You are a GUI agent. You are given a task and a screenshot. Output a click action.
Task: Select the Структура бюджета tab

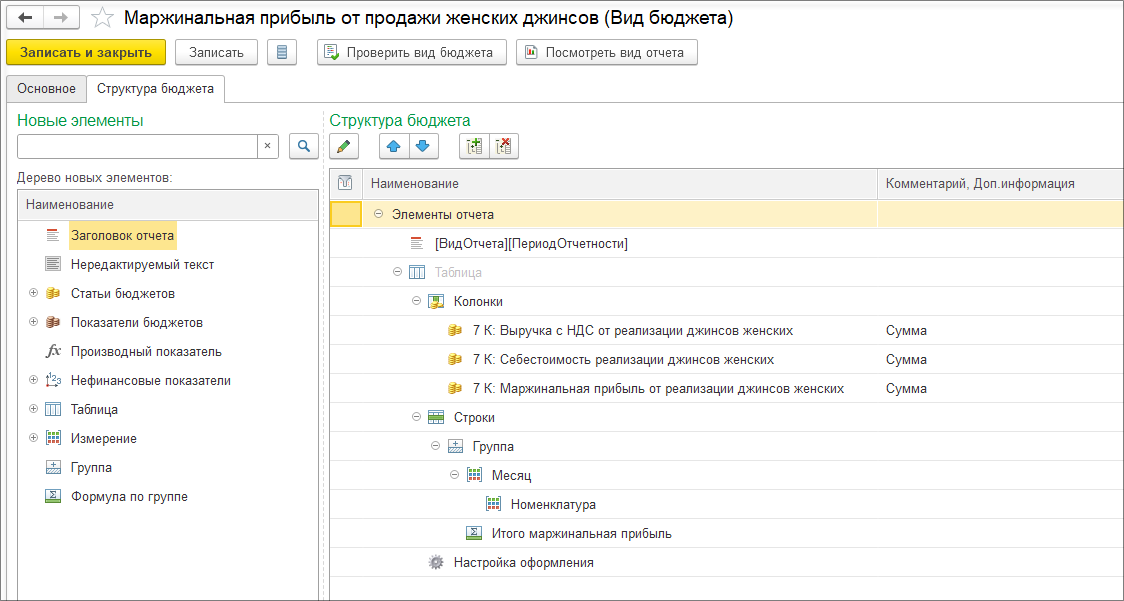point(155,88)
